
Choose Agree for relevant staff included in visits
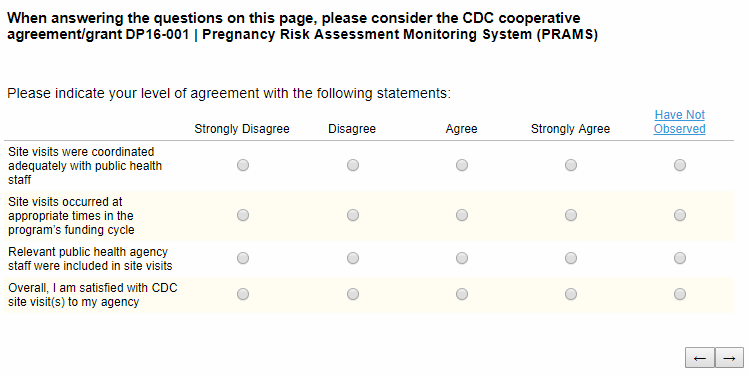click(x=462, y=258)
